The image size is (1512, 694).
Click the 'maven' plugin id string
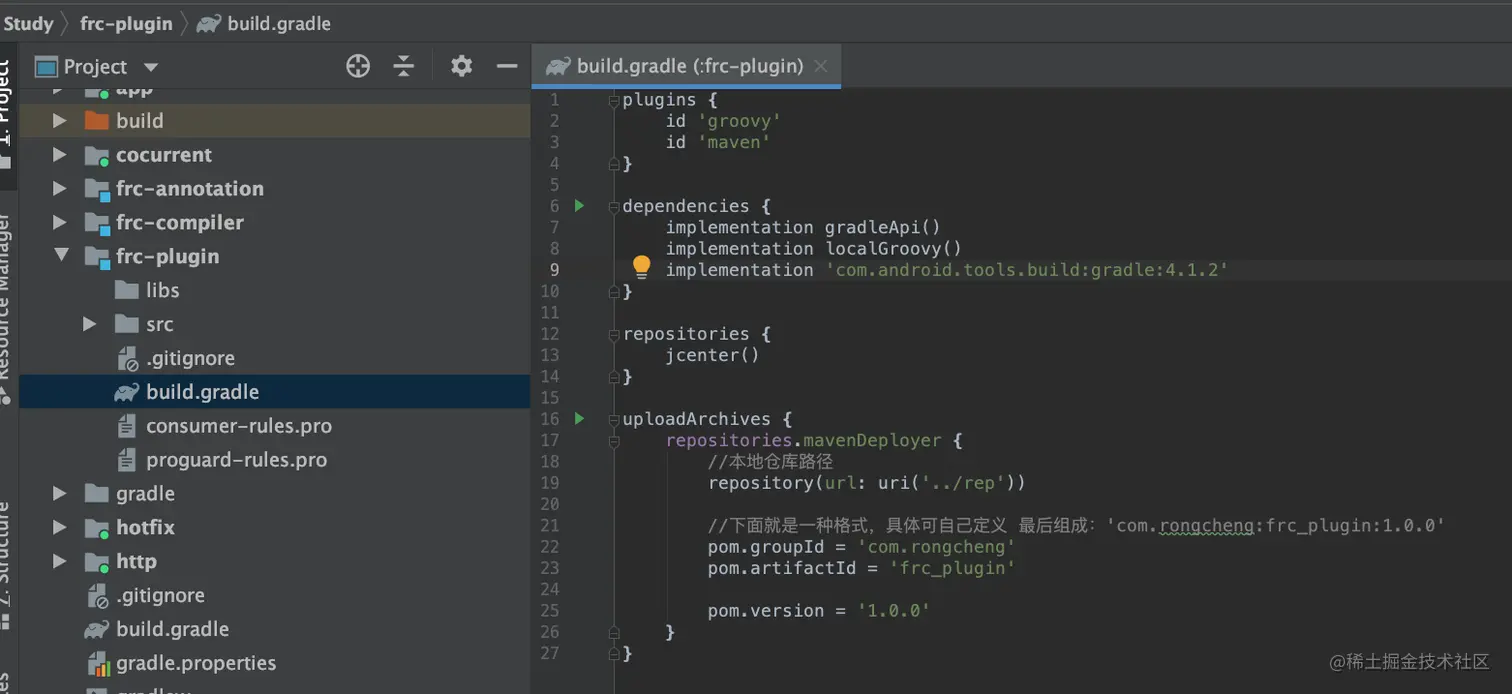(x=734, y=142)
